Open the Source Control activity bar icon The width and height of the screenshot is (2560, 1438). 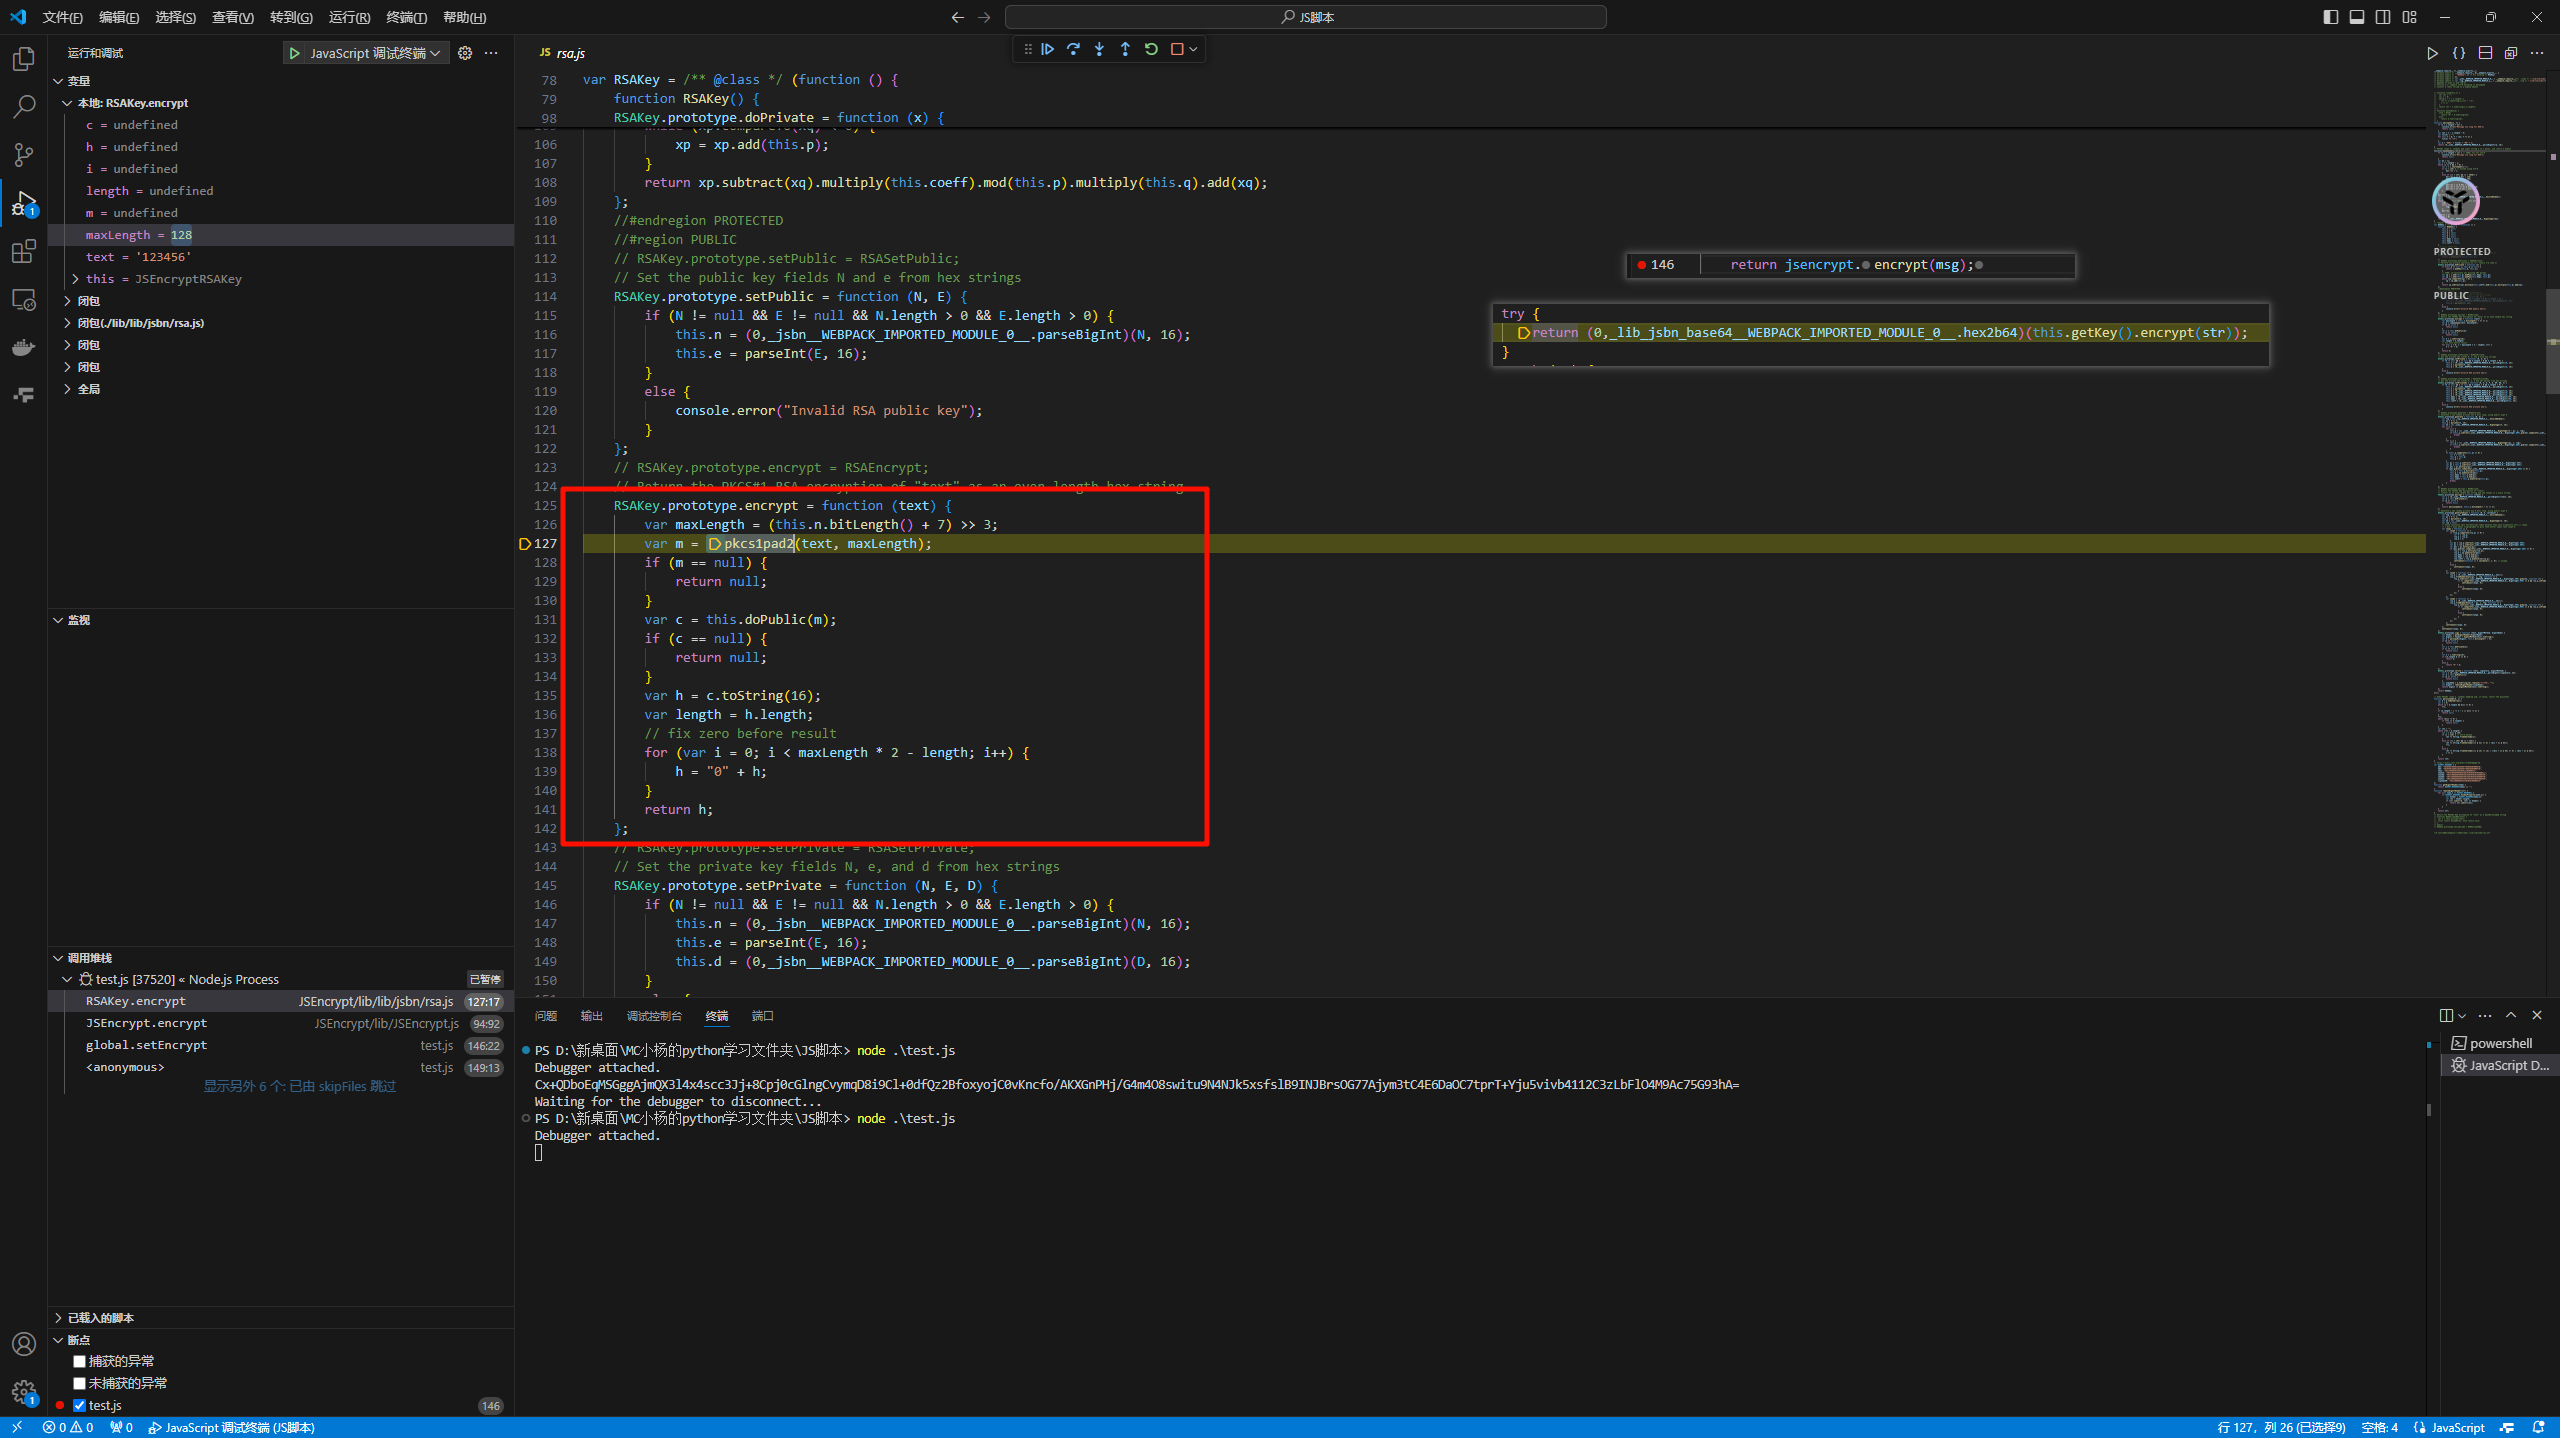24,155
